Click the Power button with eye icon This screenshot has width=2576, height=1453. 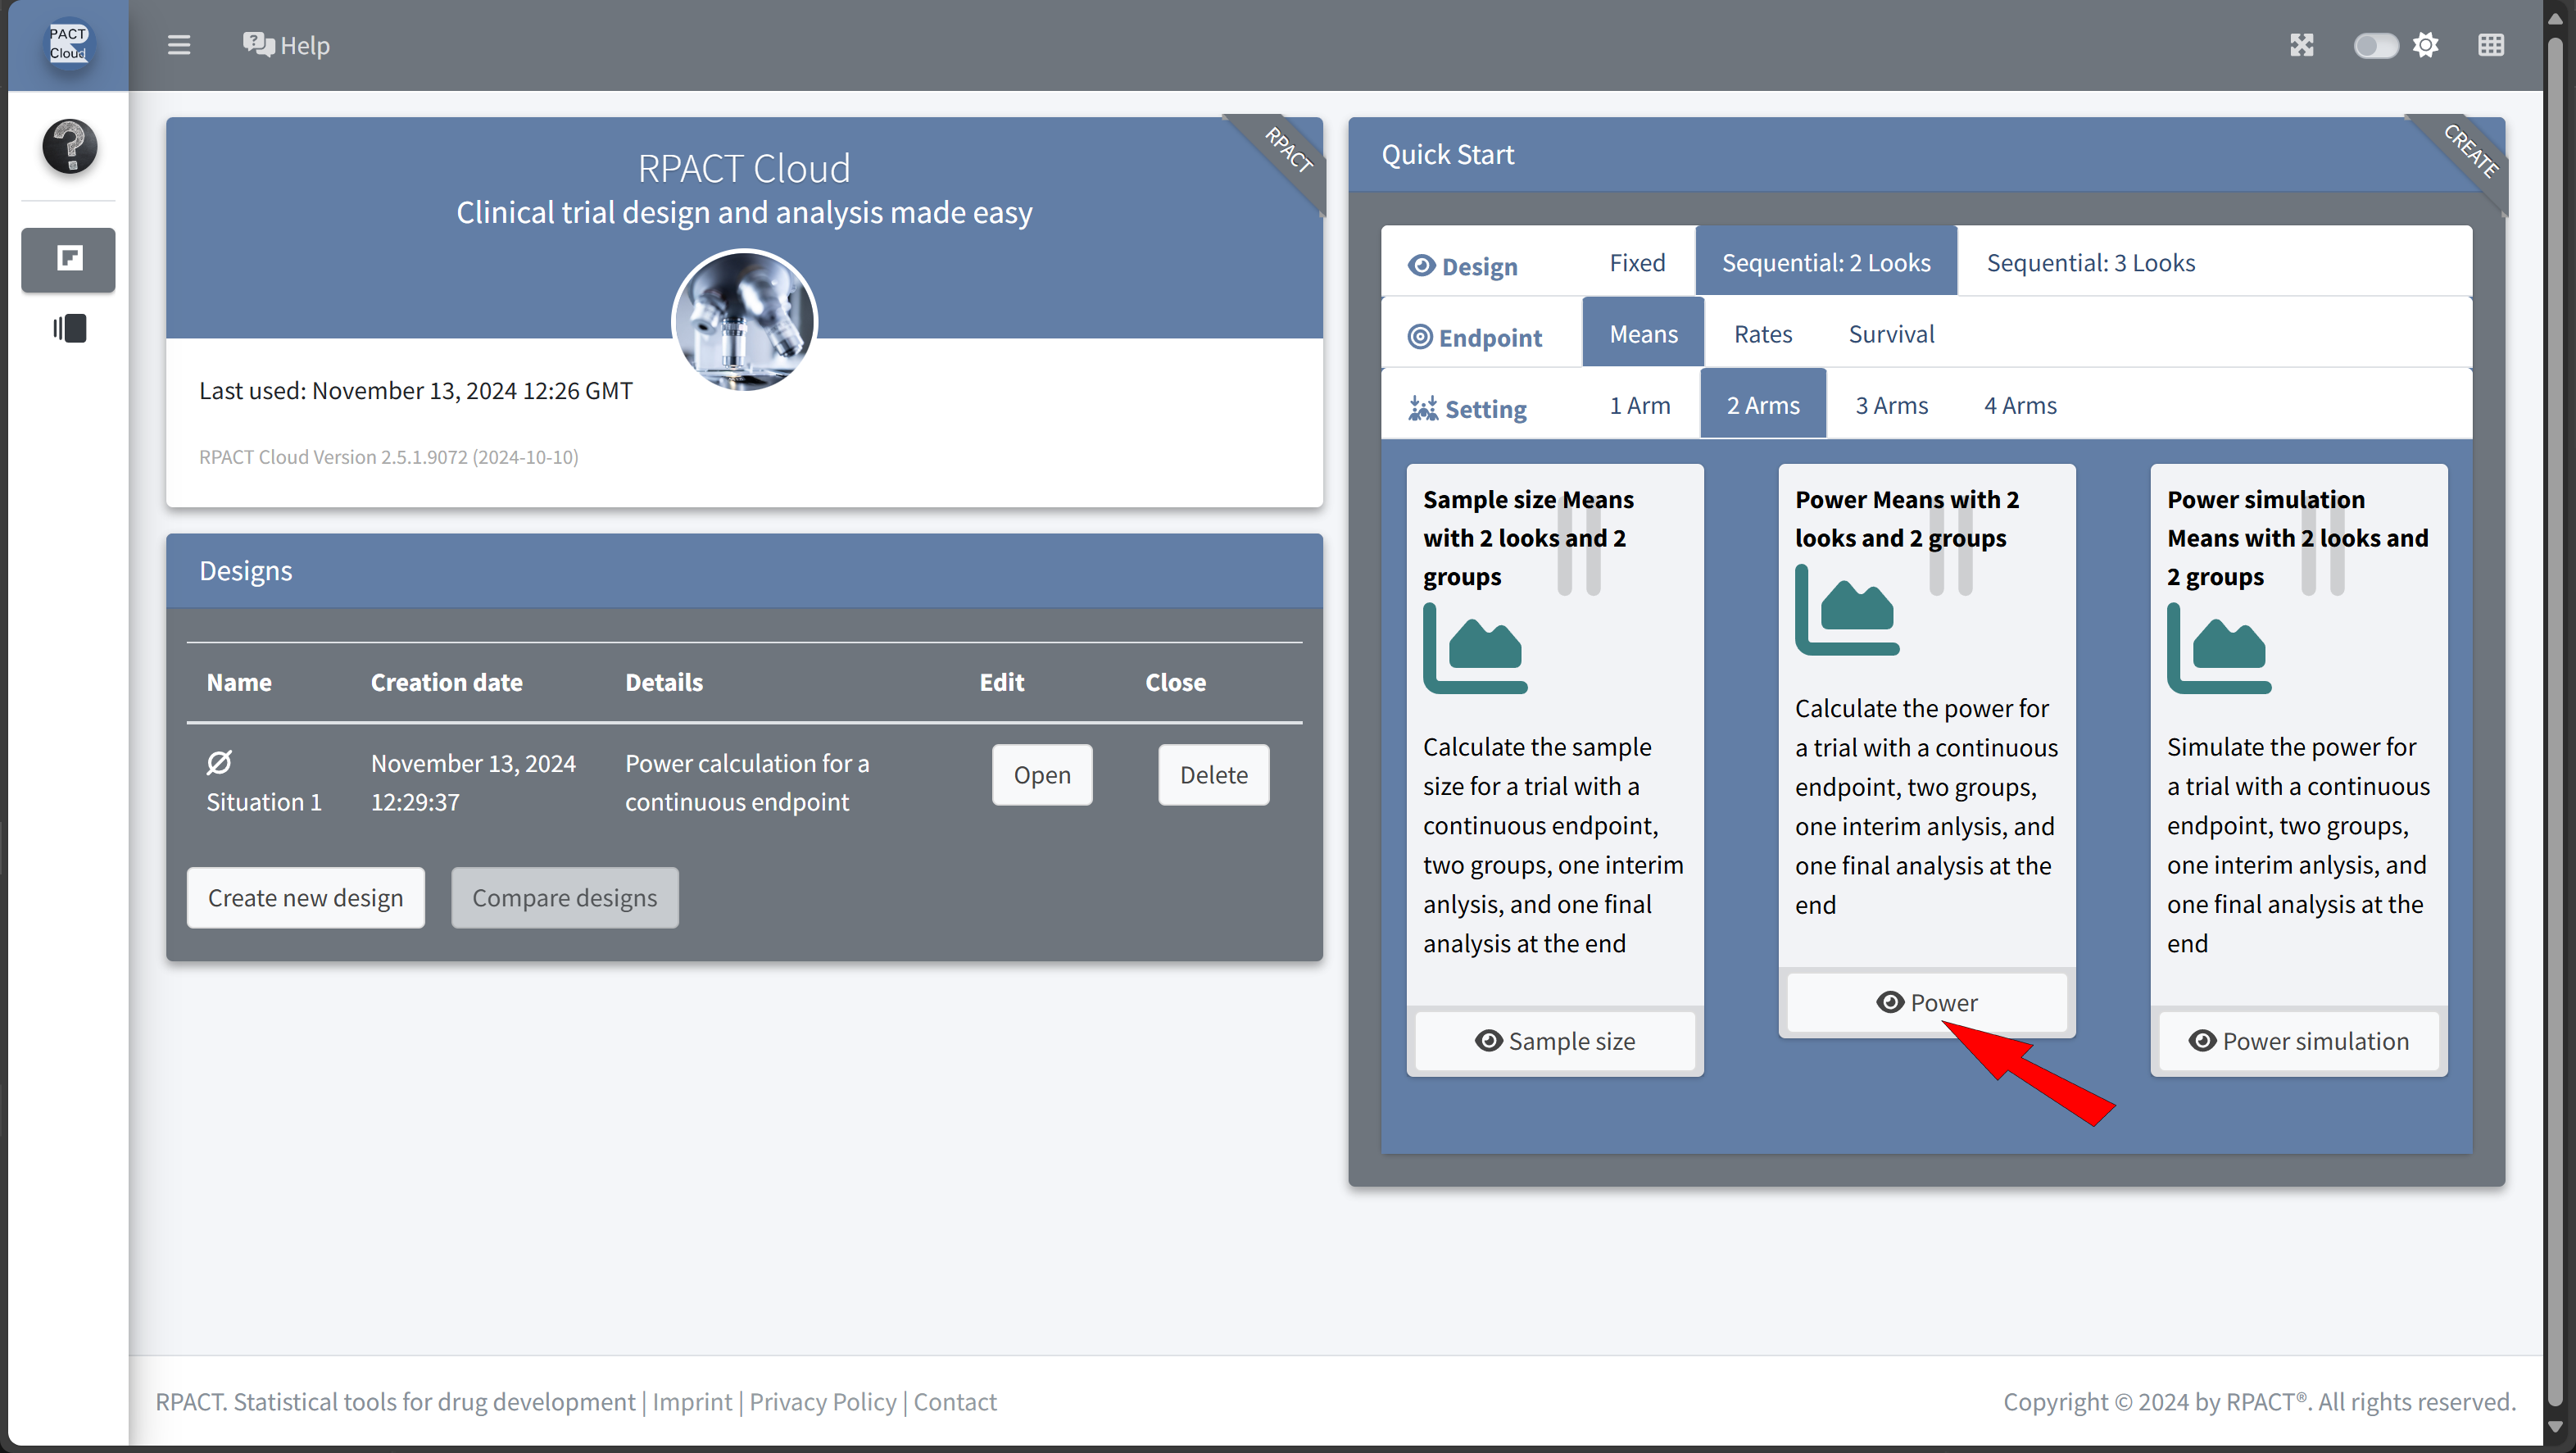click(1926, 1002)
